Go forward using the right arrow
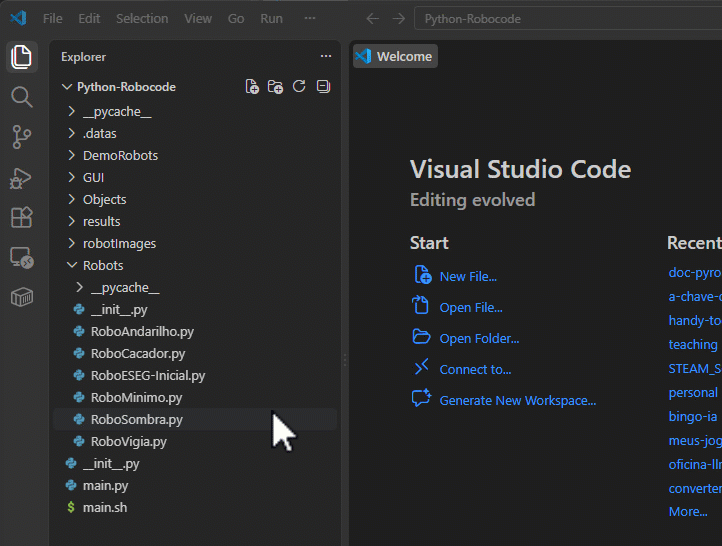722x546 pixels. click(x=399, y=19)
